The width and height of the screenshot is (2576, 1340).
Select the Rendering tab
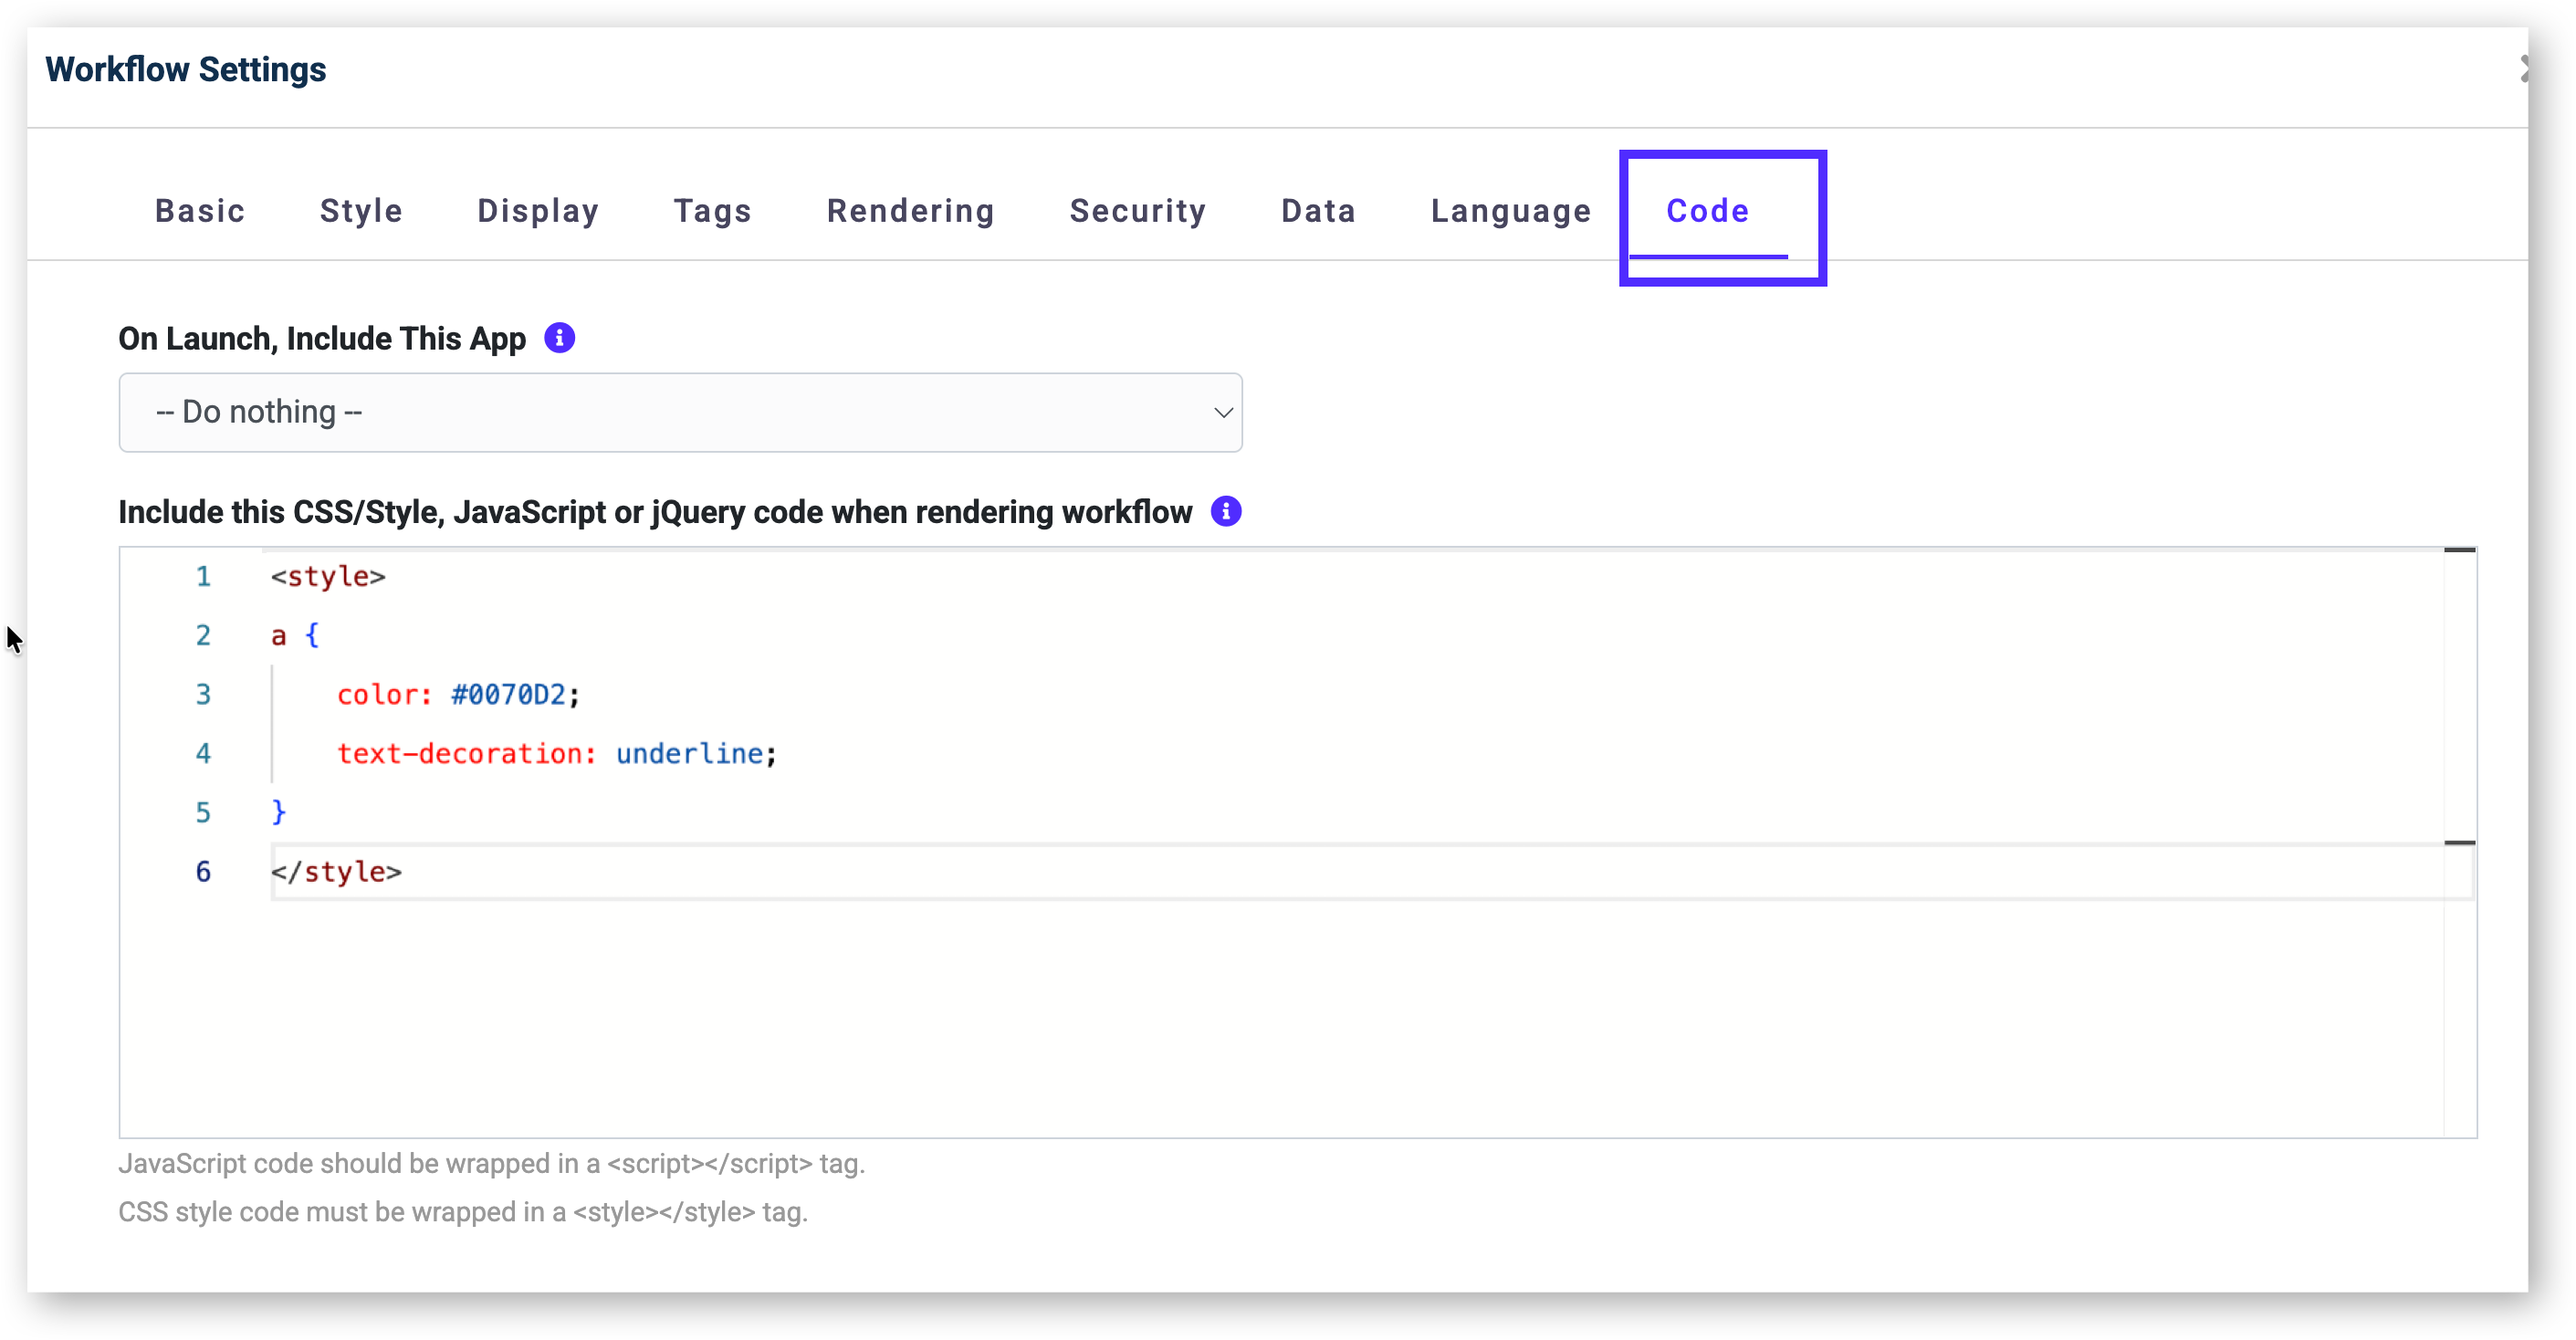click(910, 211)
